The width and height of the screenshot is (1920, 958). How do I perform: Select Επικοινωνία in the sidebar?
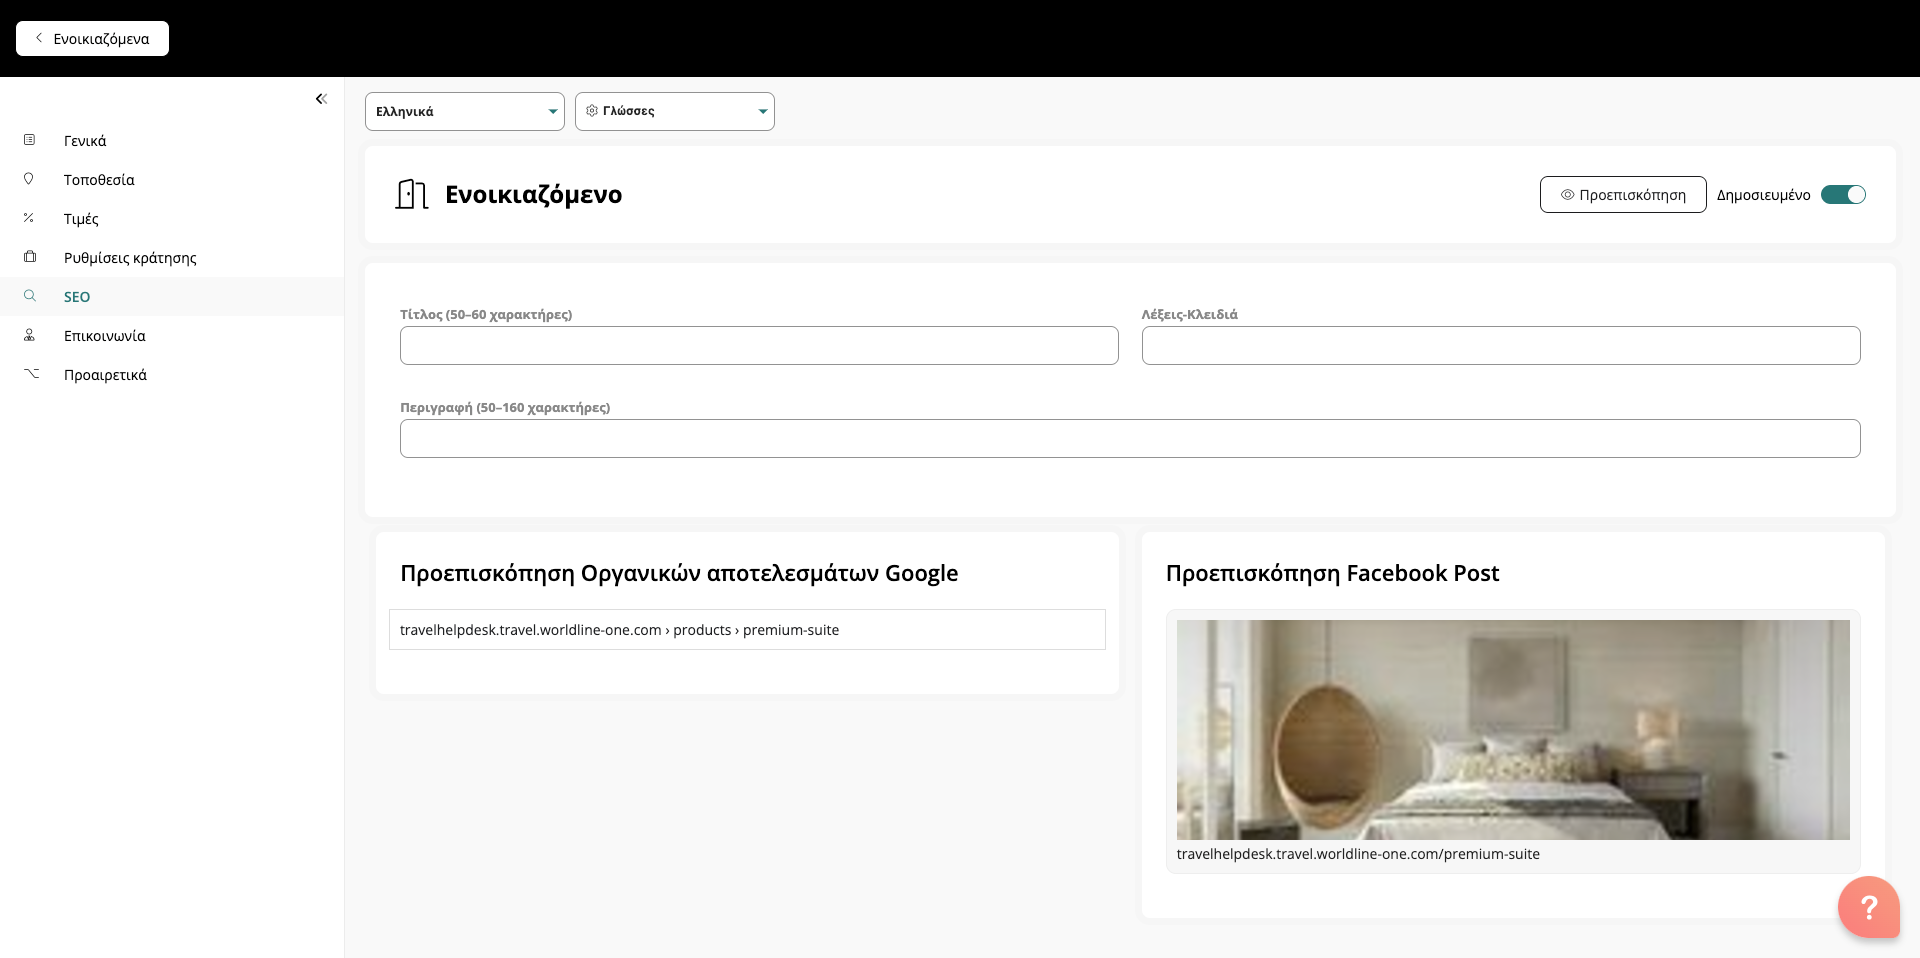pyautogui.click(x=104, y=336)
